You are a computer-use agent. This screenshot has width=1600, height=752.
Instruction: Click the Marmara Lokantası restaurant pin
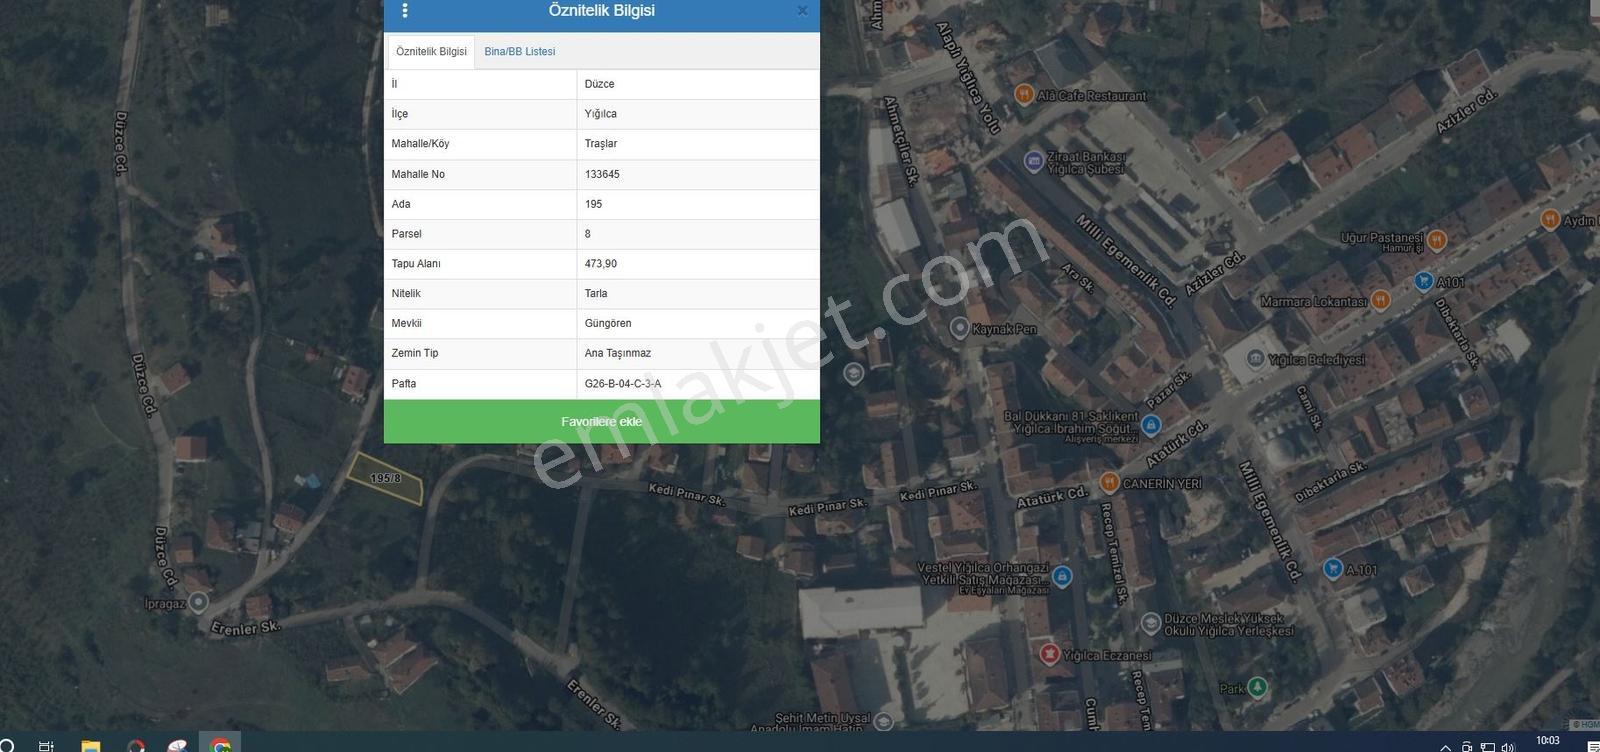1380,300
